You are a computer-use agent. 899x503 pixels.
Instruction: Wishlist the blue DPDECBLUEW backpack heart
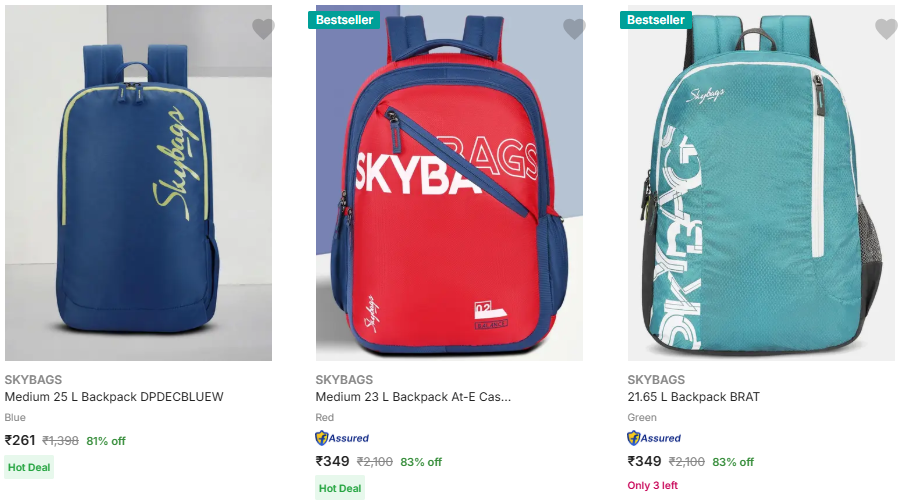pos(263,29)
